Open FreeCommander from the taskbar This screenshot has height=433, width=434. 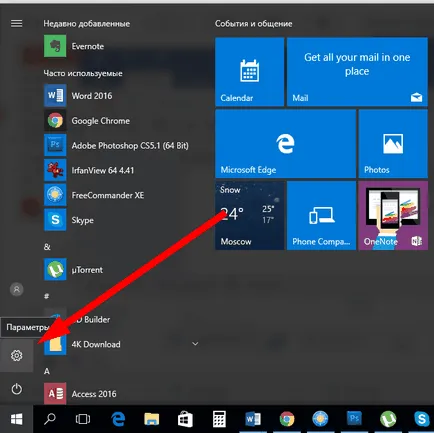320,419
